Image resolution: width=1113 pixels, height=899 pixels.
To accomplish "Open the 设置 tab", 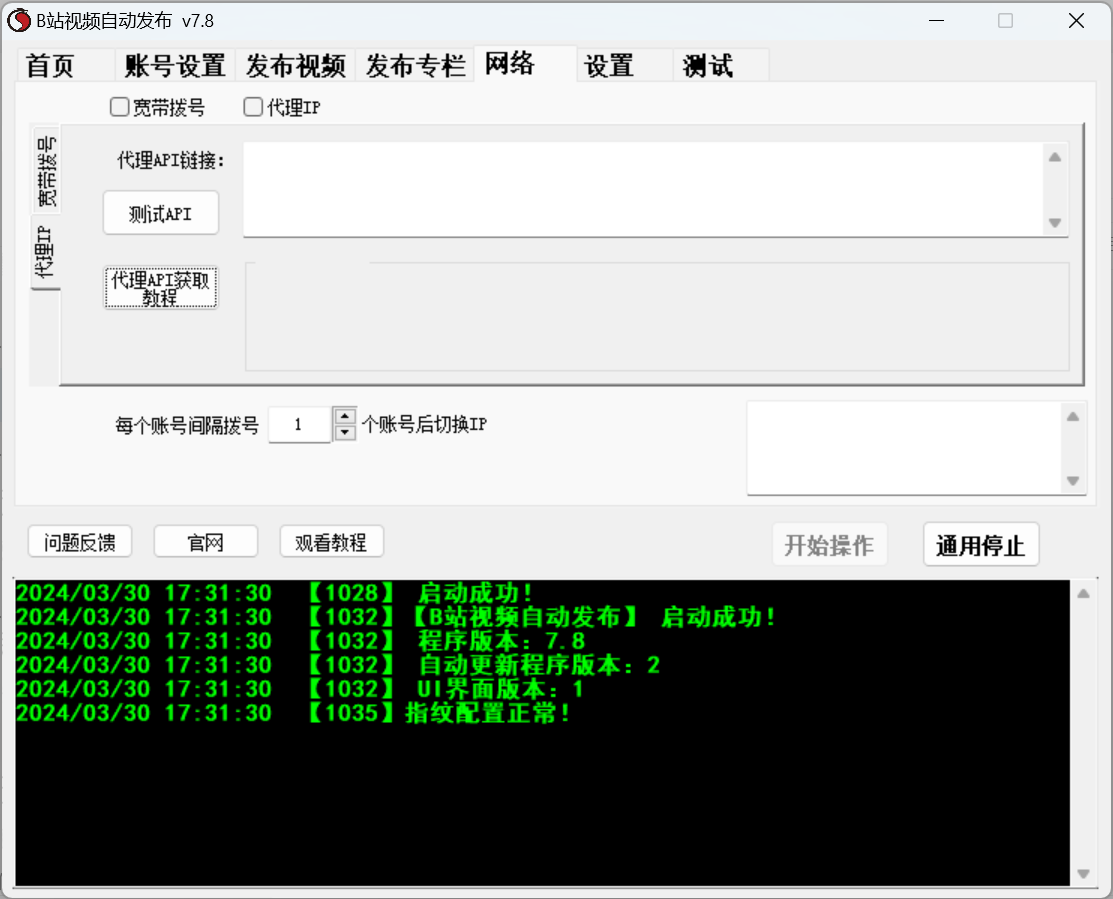I will 625,65.
